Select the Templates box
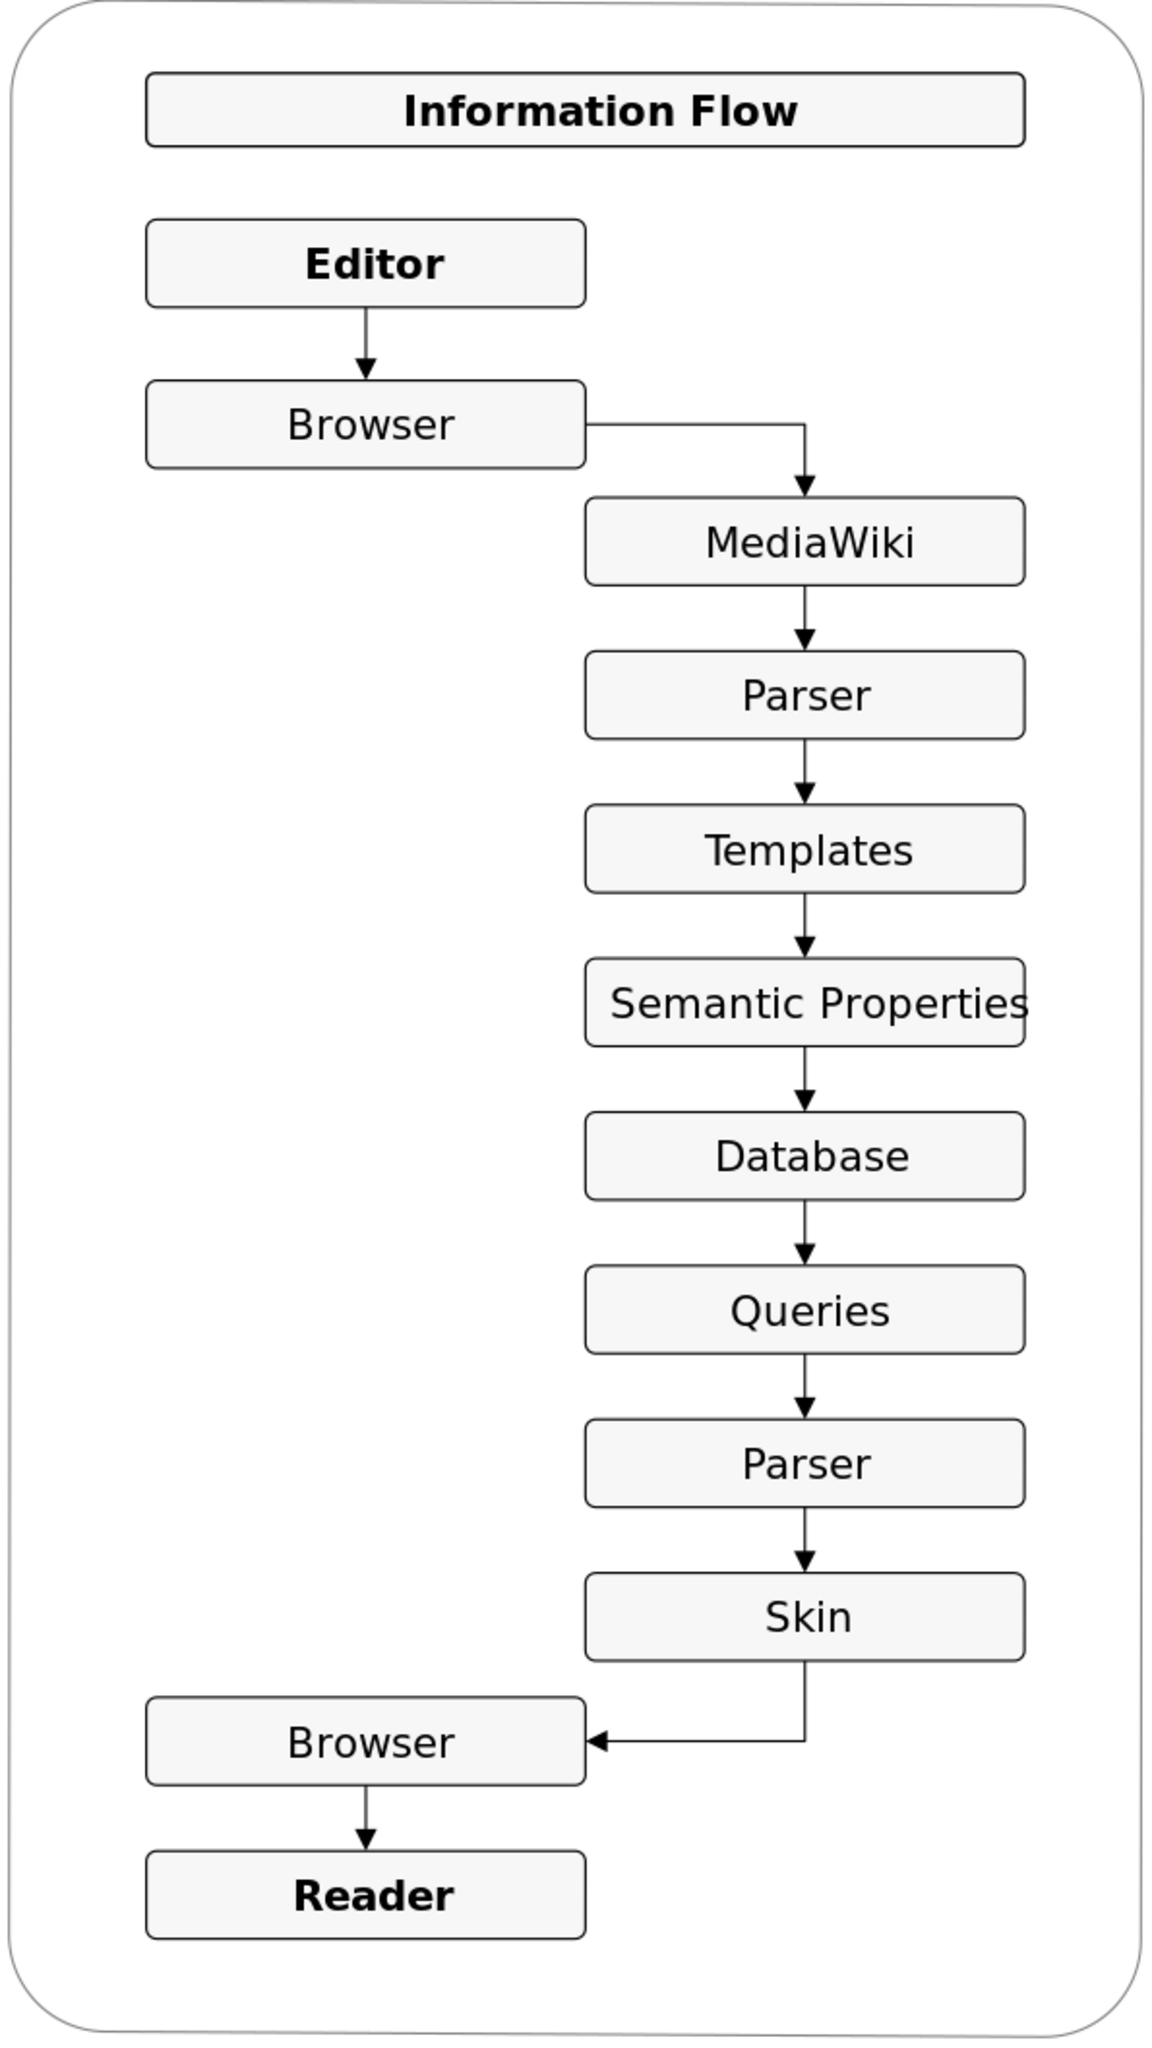The image size is (1152, 2048). click(x=805, y=849)
